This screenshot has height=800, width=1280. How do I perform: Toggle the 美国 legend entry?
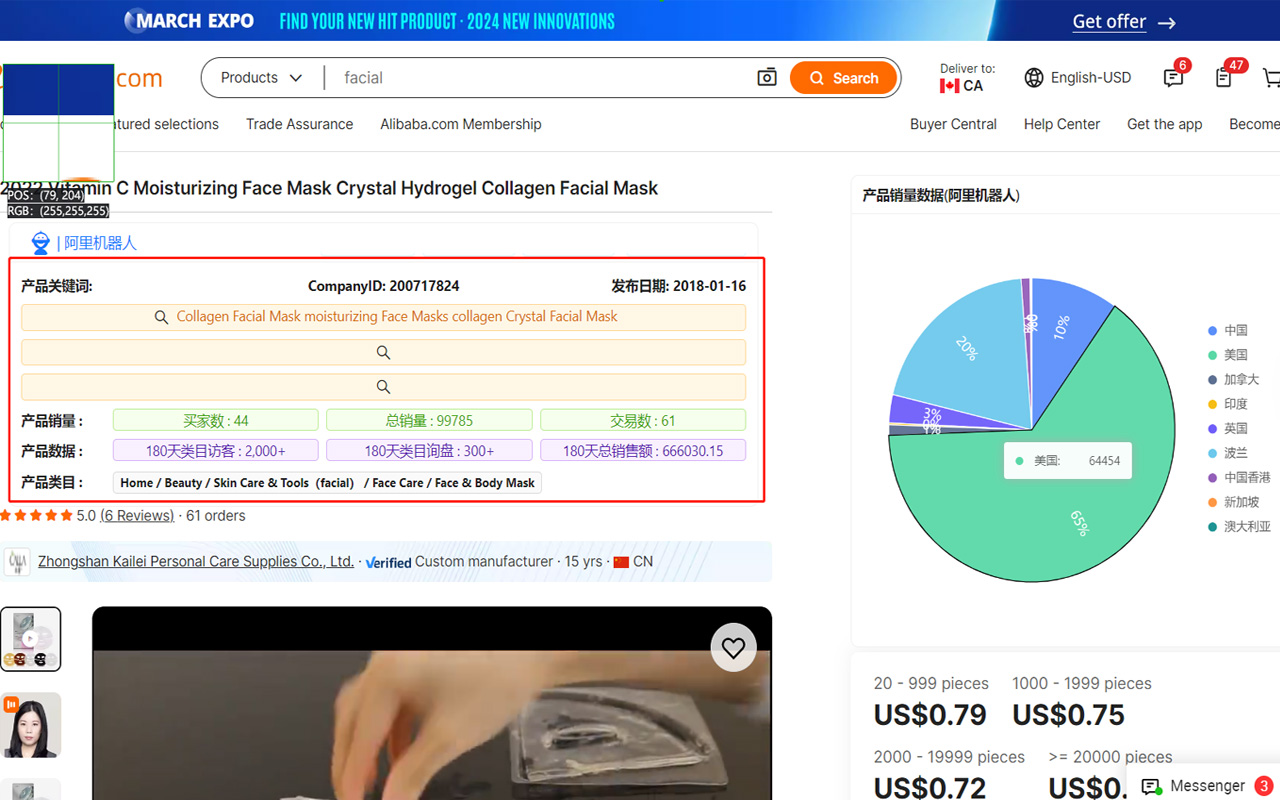pos(1228,355)
